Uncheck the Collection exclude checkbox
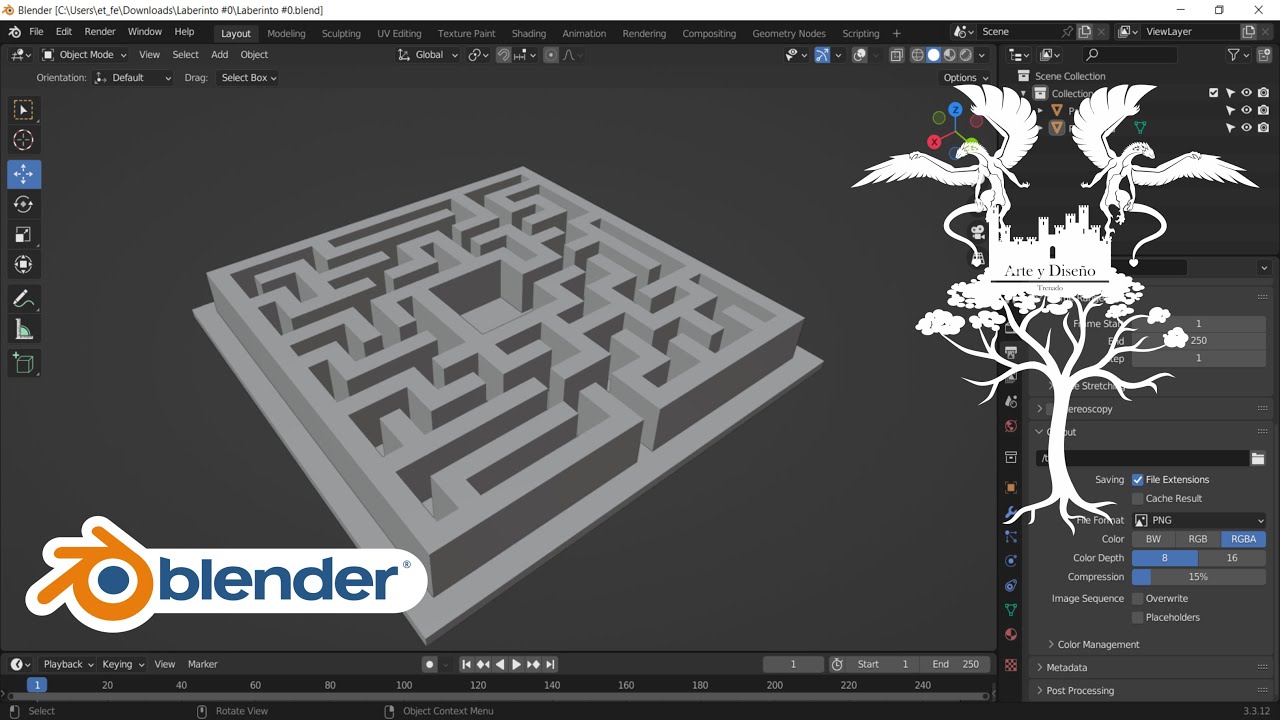1280x720 pixels. (1214, 93)
